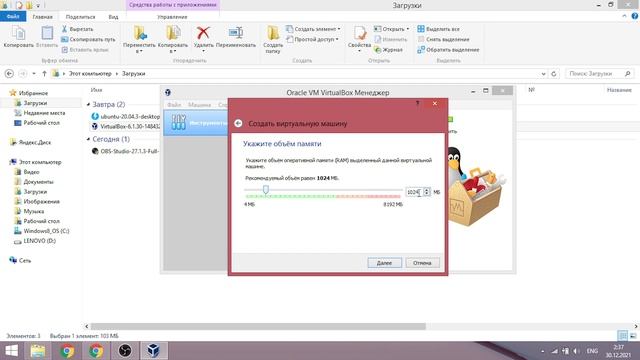This screenshot has height=360, width=640.
Task: Open the Файл menu in VirtualBox Manager
Action: click(174, 105)
